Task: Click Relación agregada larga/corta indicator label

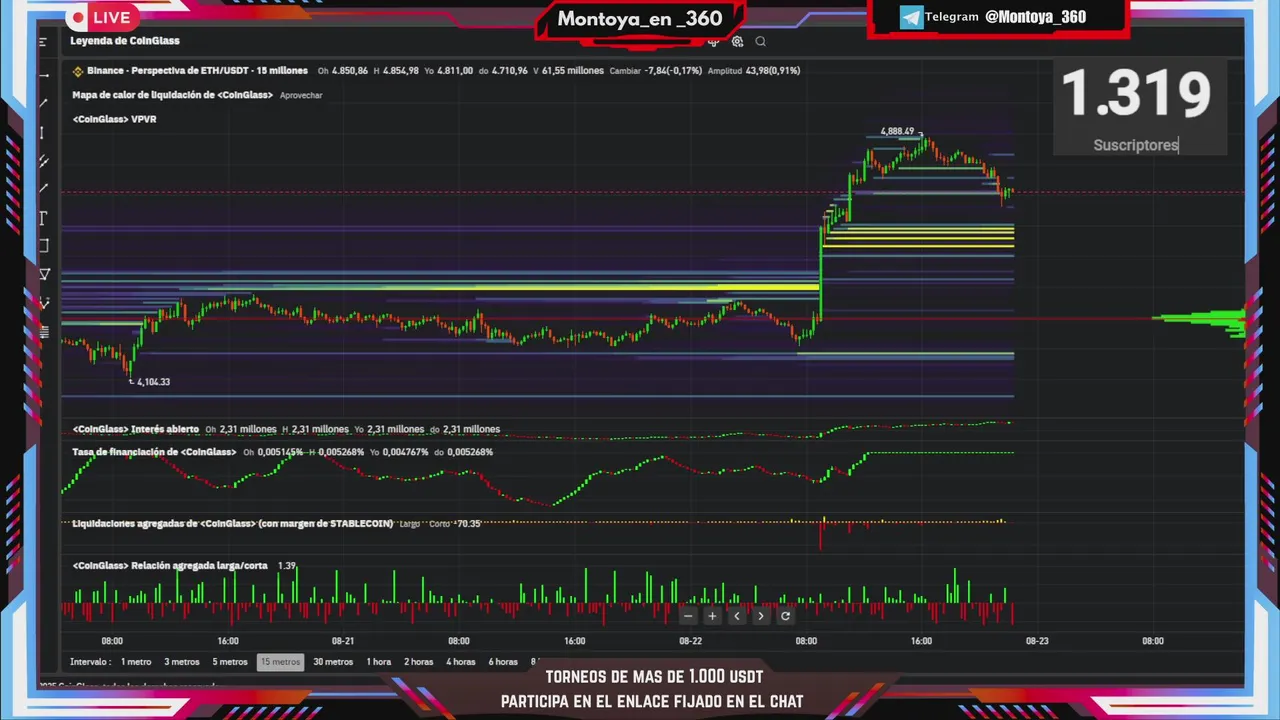Action: coord(169,566)
